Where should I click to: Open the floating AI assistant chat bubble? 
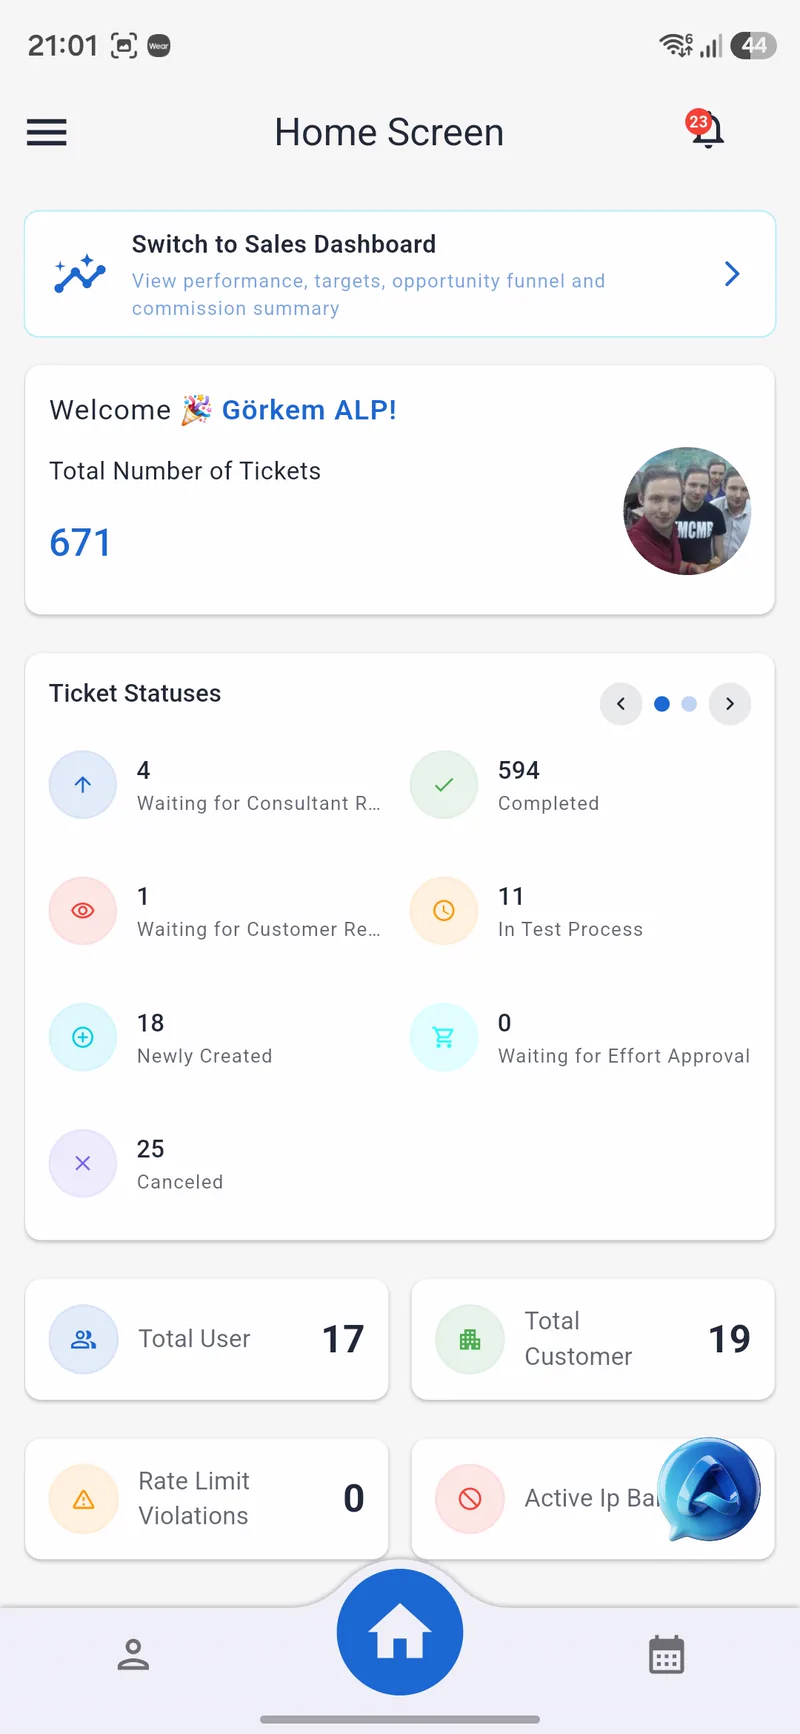tap(708, 1489)
